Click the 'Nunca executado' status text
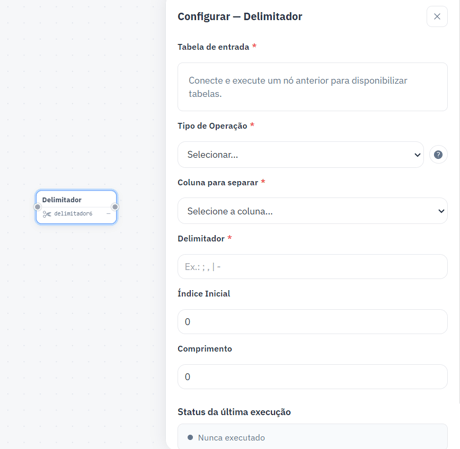This screenshot has height=449, width=460. point(231,438)
